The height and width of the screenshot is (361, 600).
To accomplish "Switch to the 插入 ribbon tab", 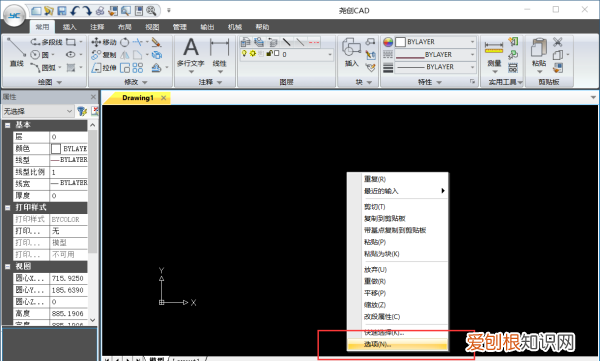I will point(69,27).
